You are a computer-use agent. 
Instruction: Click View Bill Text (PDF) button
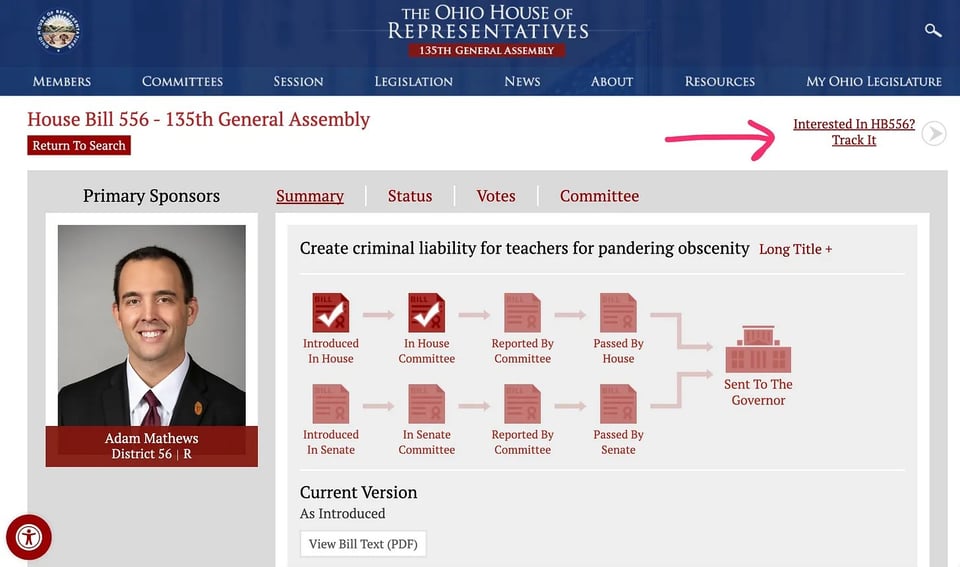[363, 544]
